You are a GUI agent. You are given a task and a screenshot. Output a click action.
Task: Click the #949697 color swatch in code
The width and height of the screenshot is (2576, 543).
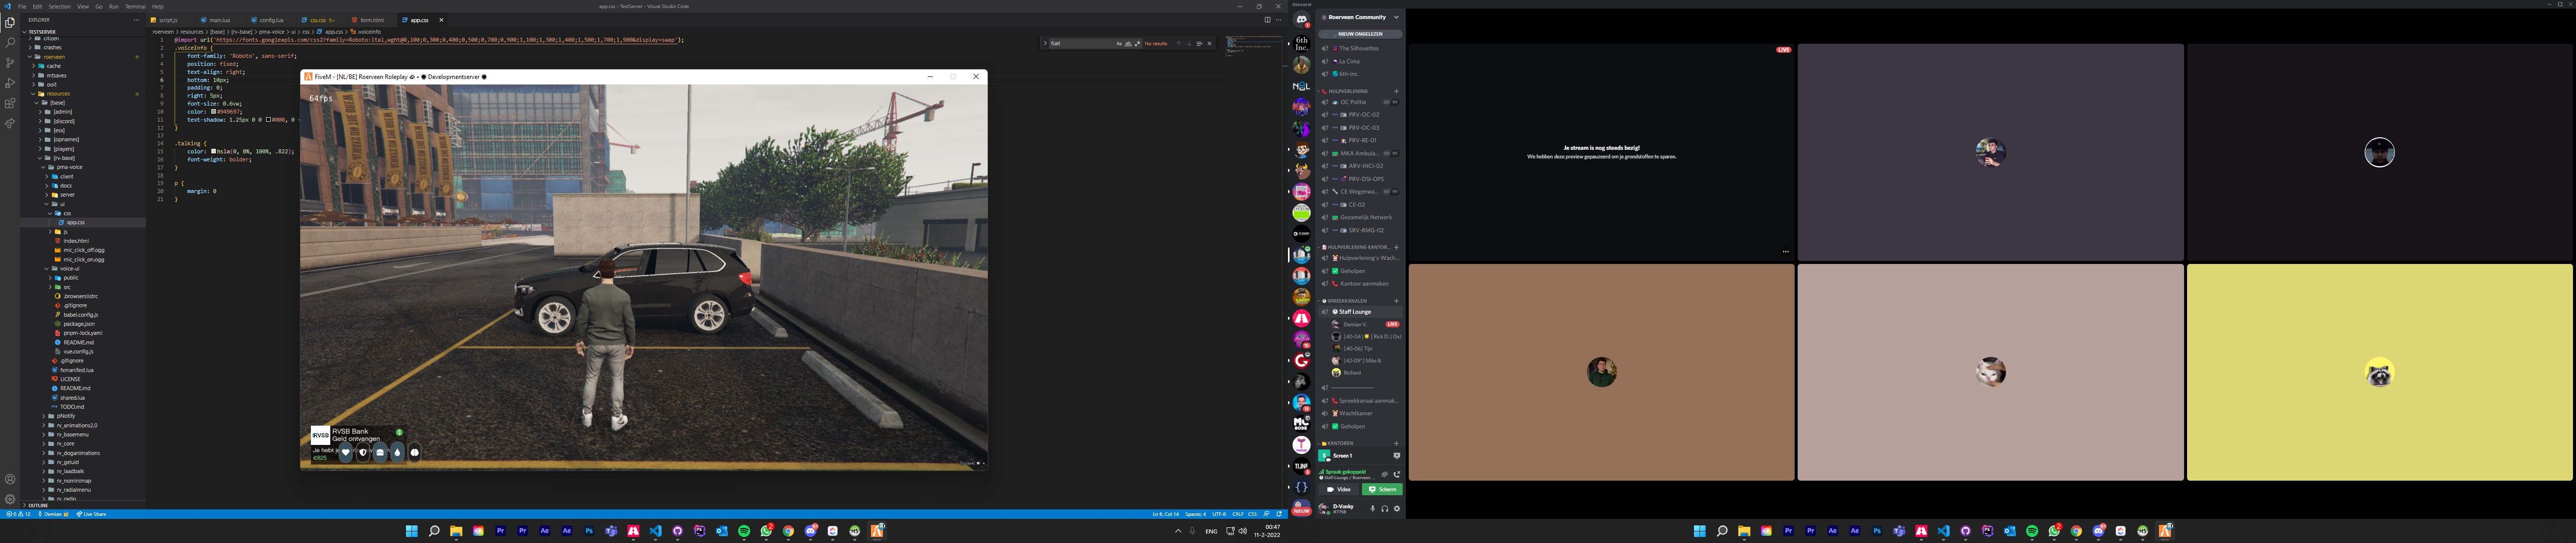(x=214, y=111)
